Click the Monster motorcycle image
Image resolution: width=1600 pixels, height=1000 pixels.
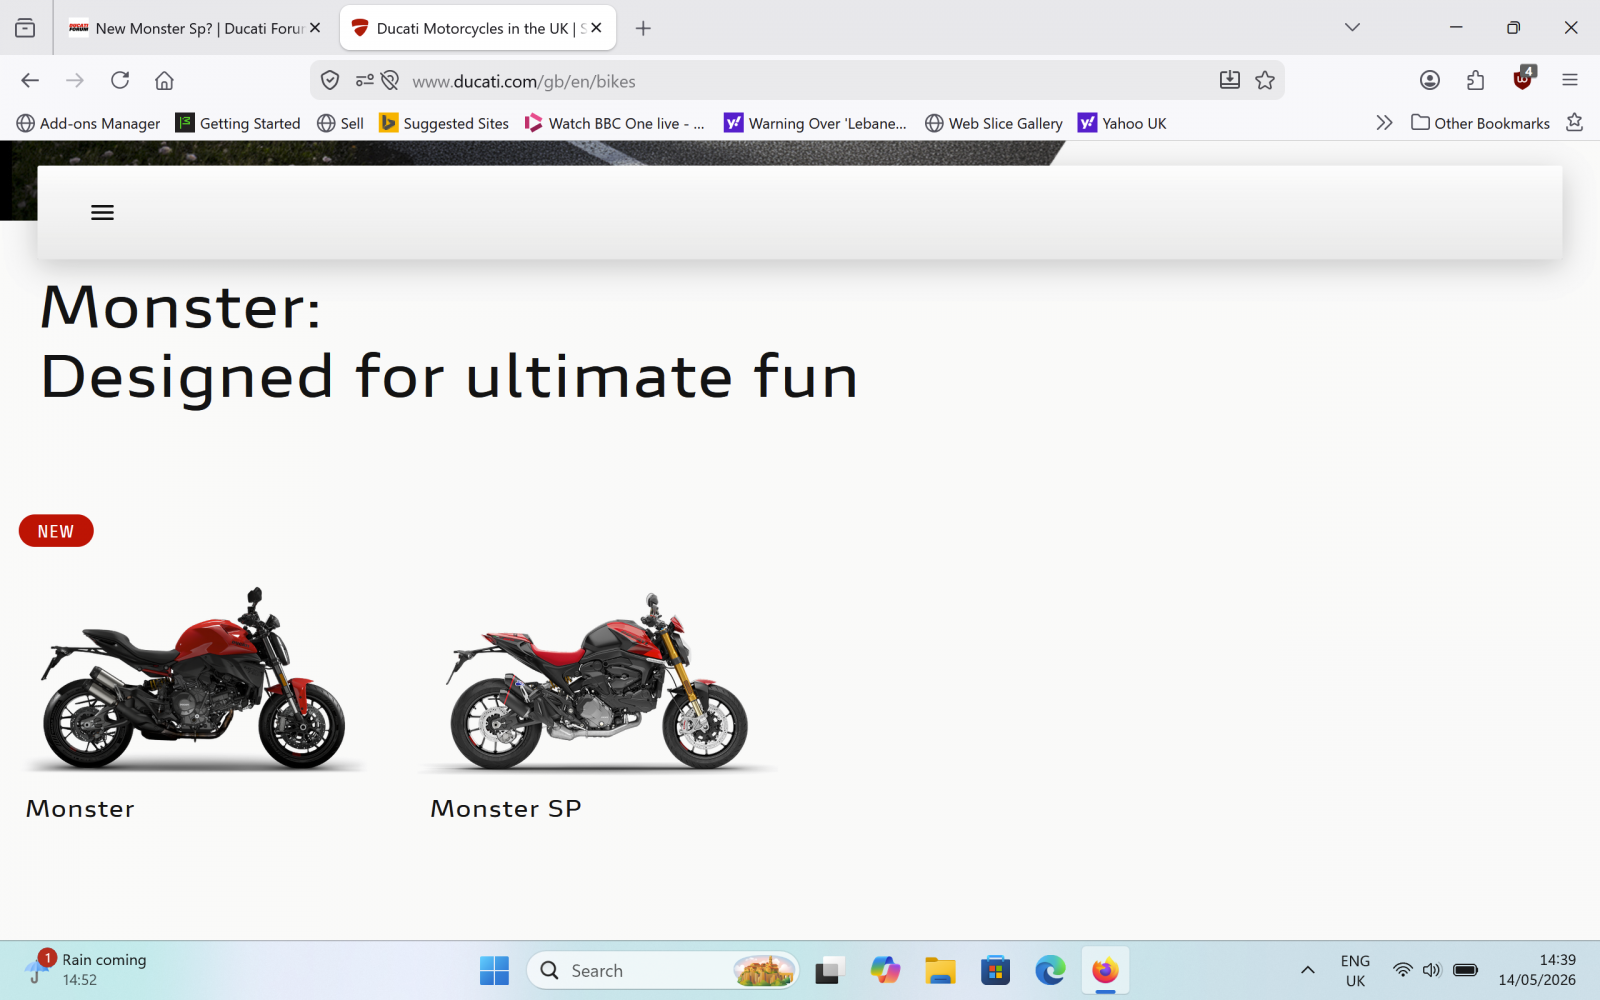click(193, 679)
